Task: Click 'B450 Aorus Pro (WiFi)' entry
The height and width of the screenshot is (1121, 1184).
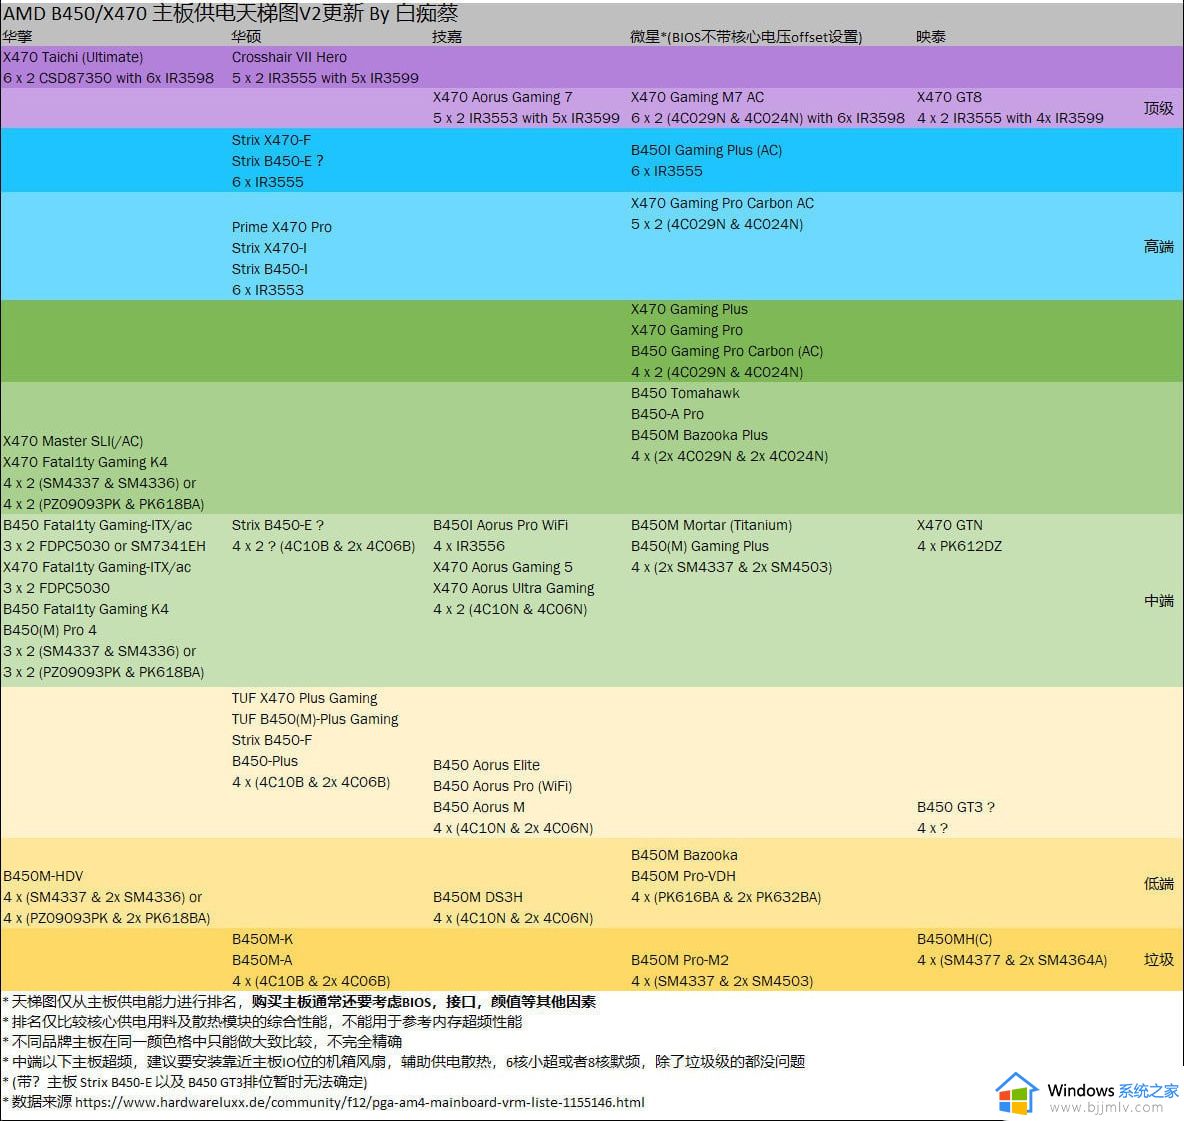Action: pos(503,787)
